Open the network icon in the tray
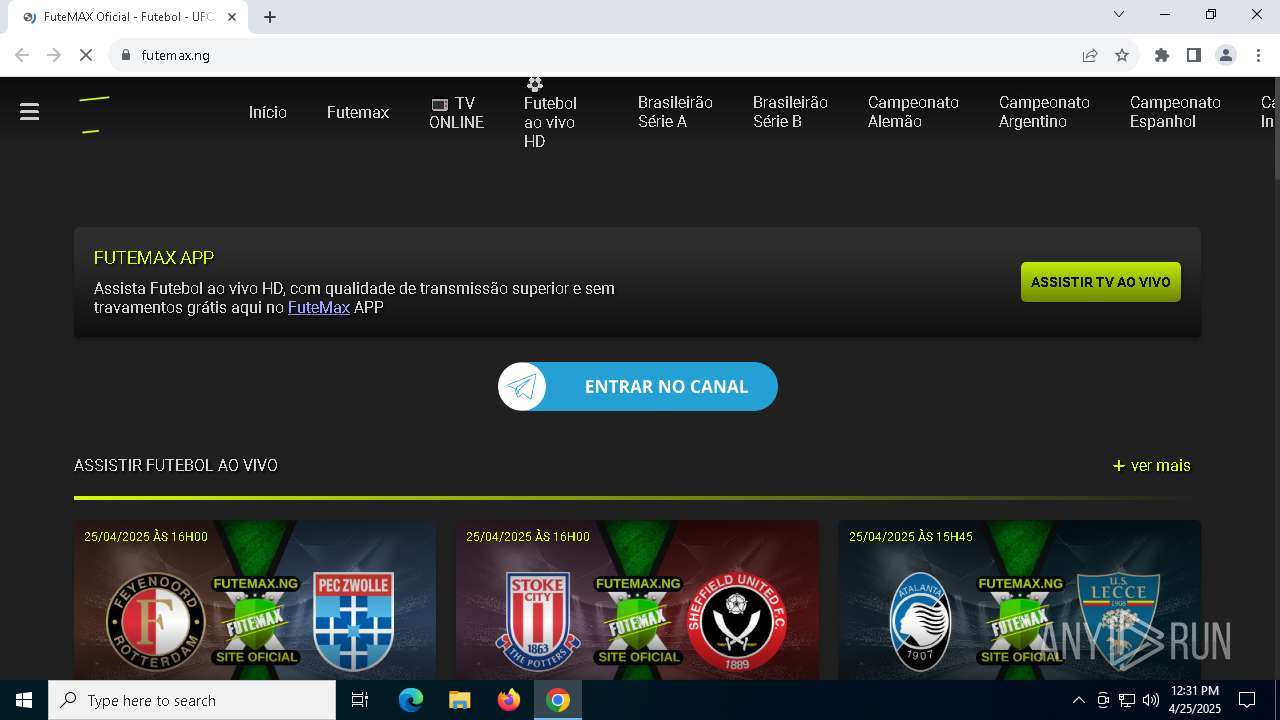This screenshot has width=1280, height=720. [1127, 700]
